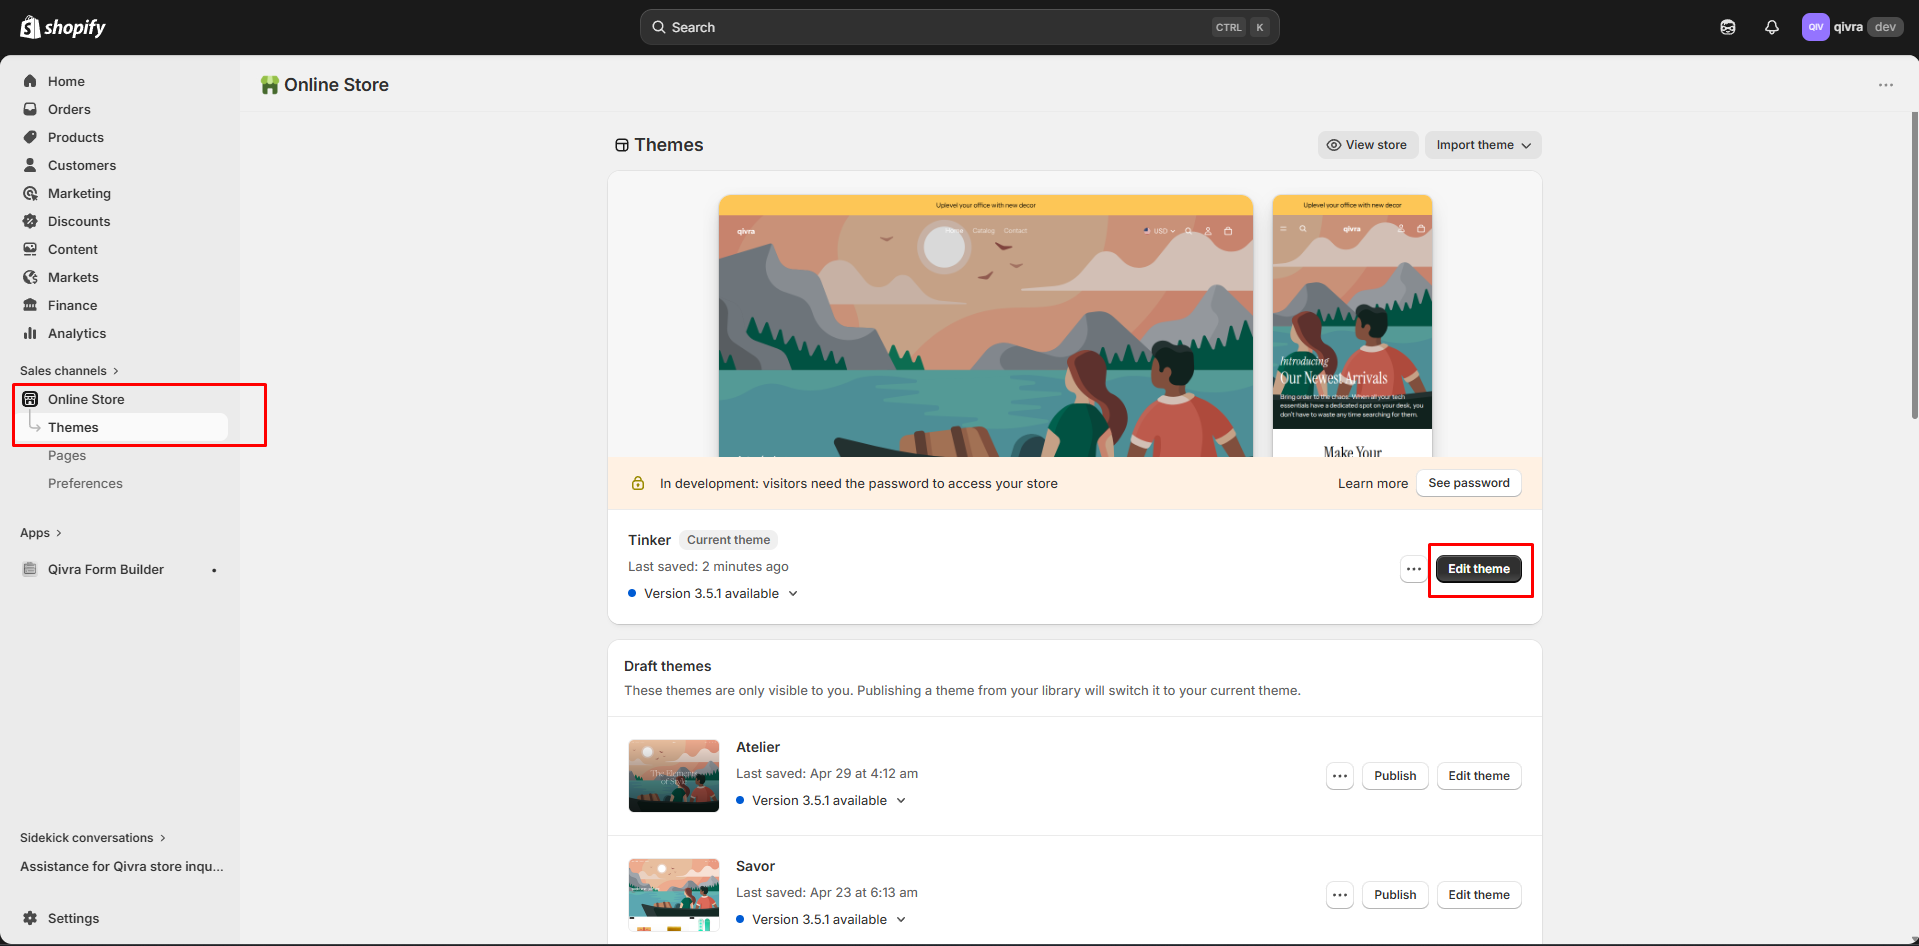Open Atelier theme more actions ellipsis
Image resolution: width=1919 pixels, height=946 pixels.
[1340, 776]
